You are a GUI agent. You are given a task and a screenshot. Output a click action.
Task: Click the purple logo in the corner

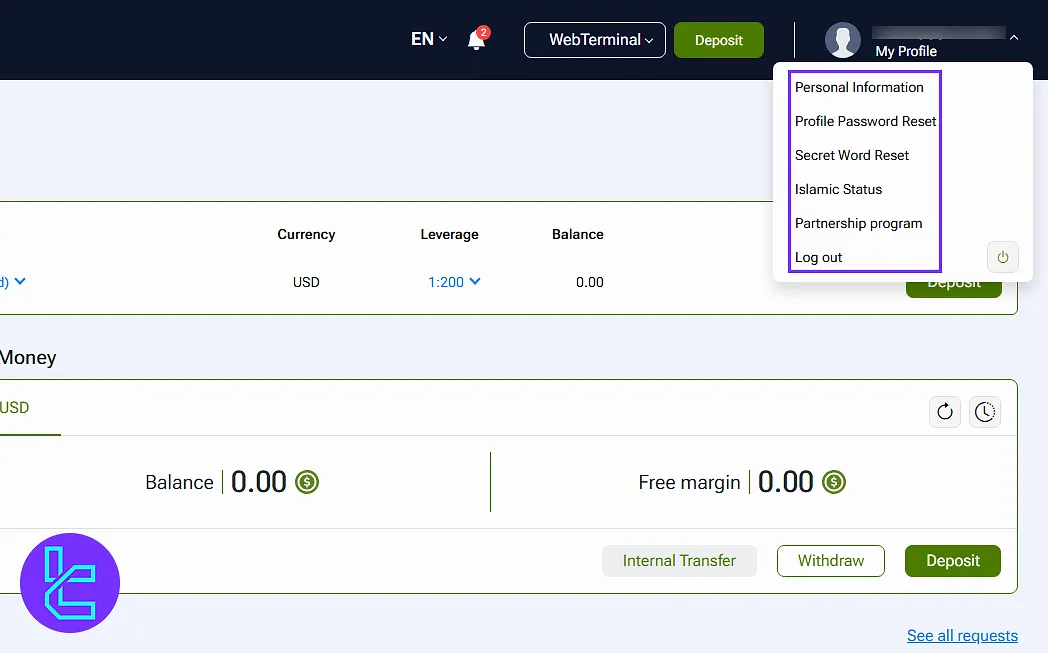click(x=70, y=582)
